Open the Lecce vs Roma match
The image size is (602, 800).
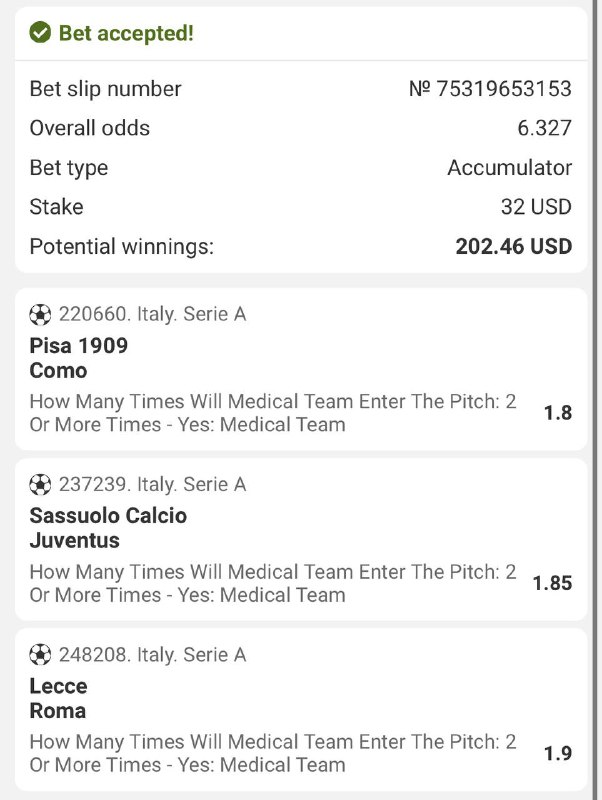[58, 698]
